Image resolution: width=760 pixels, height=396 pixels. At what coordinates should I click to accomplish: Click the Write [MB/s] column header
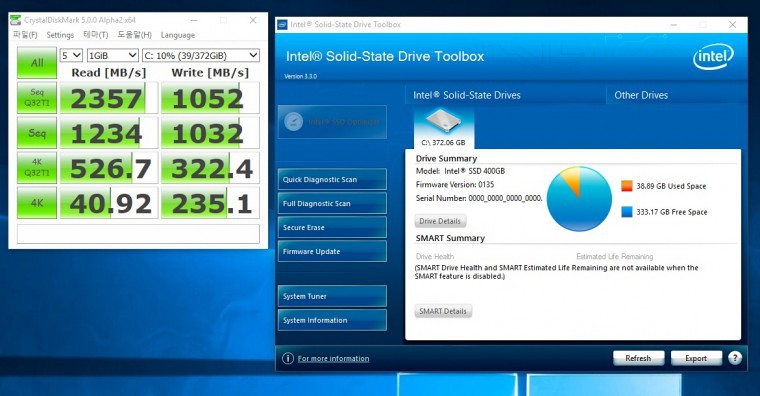click(x=210, y=73)
